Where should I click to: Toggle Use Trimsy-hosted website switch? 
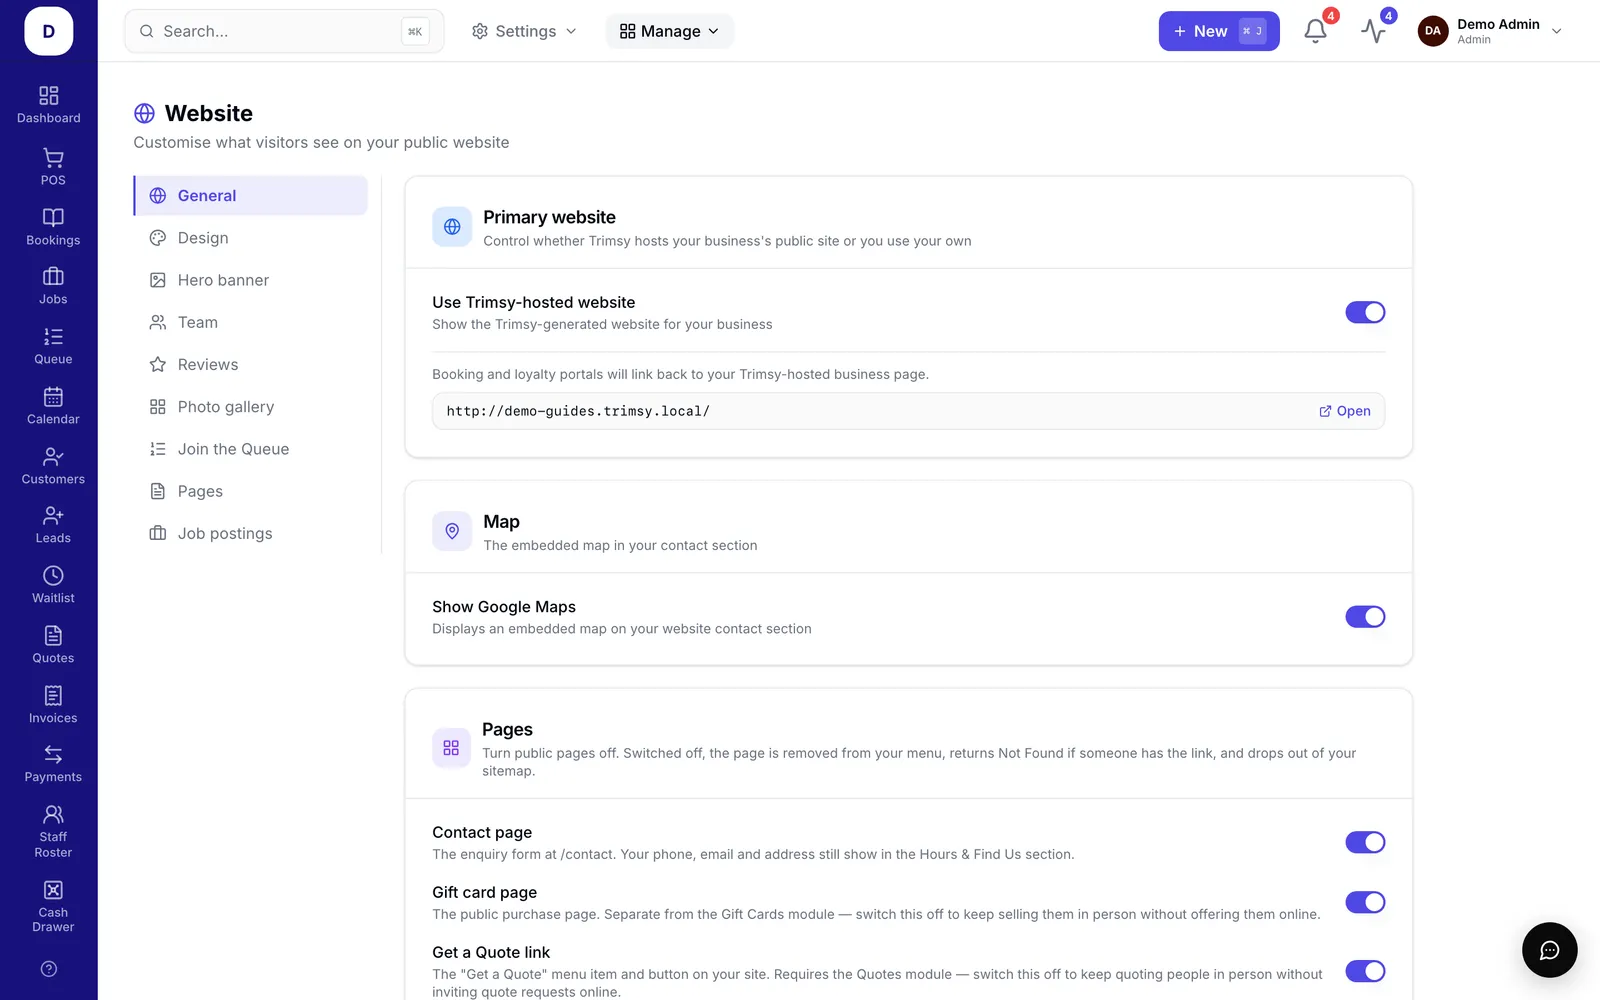[x=1365, y=313]
